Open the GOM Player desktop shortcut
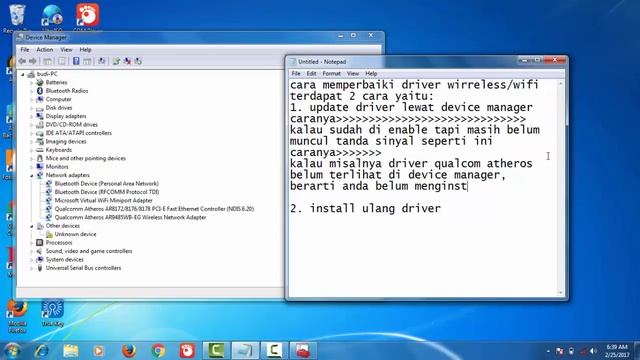640x360 pixels. pos(87,17)
